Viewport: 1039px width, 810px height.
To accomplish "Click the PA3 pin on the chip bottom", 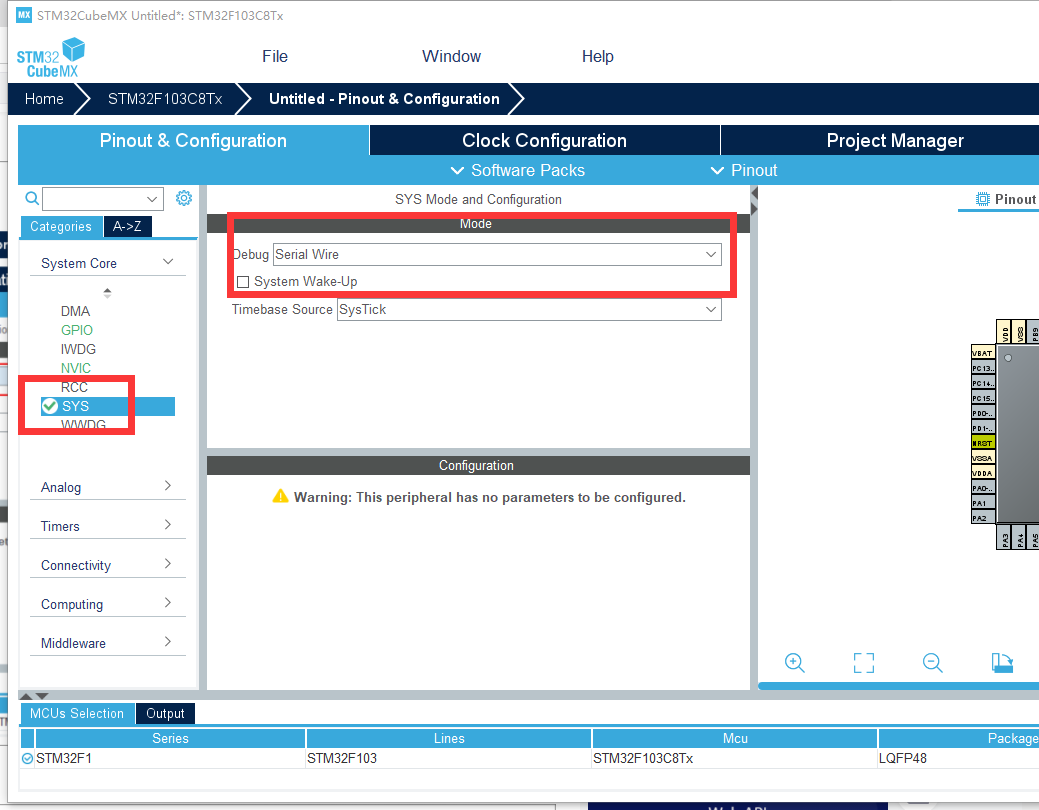I will click(x=1005, y=538).
